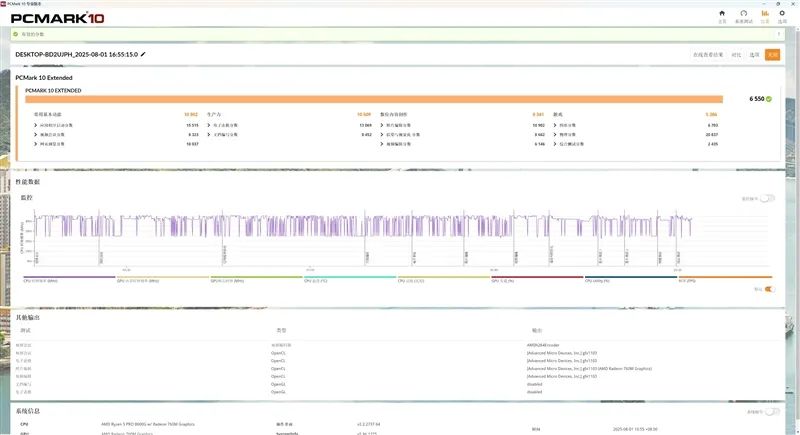Click the view result online button
Screen dimensions: 800x435
click(x=708, y=55)
